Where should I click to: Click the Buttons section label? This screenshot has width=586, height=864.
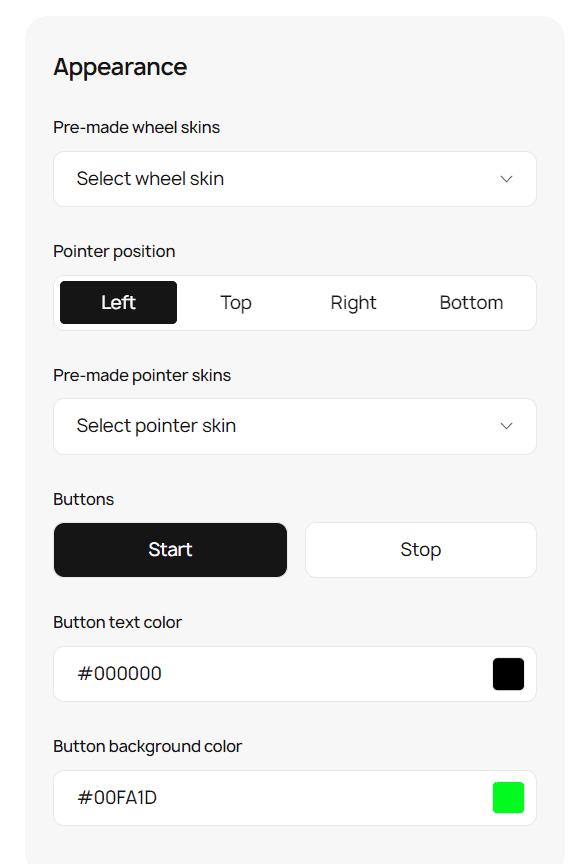pos(84,499)
